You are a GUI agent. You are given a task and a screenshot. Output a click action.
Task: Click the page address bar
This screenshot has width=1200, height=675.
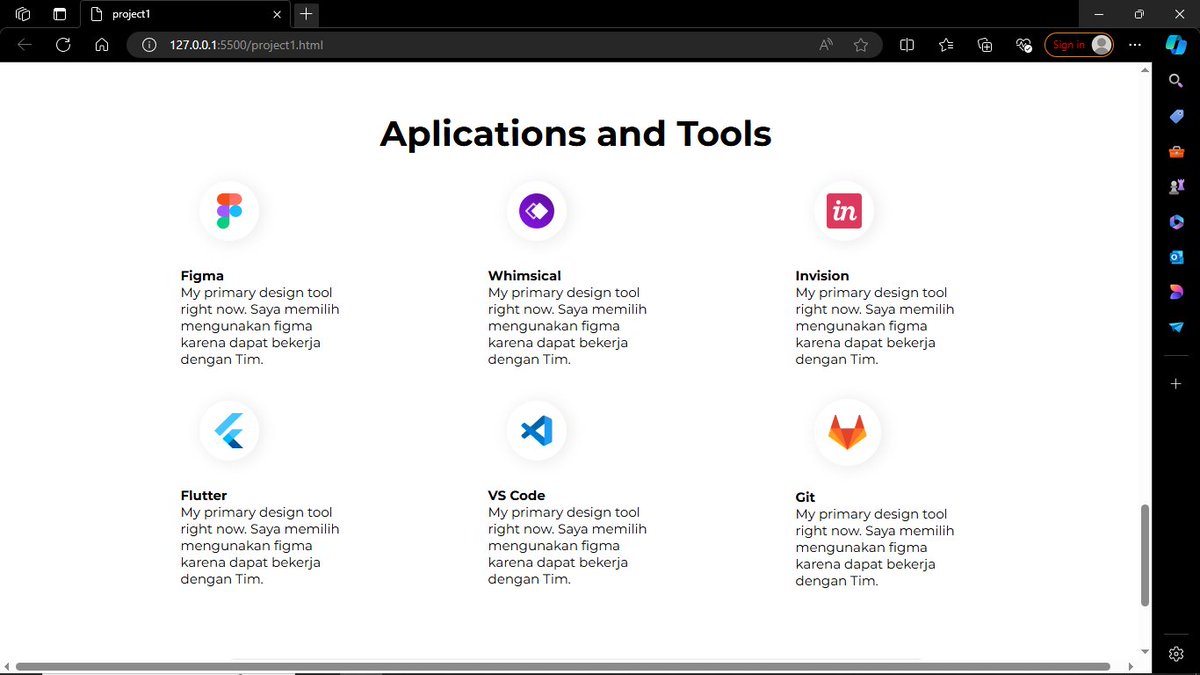pos(500,44)
